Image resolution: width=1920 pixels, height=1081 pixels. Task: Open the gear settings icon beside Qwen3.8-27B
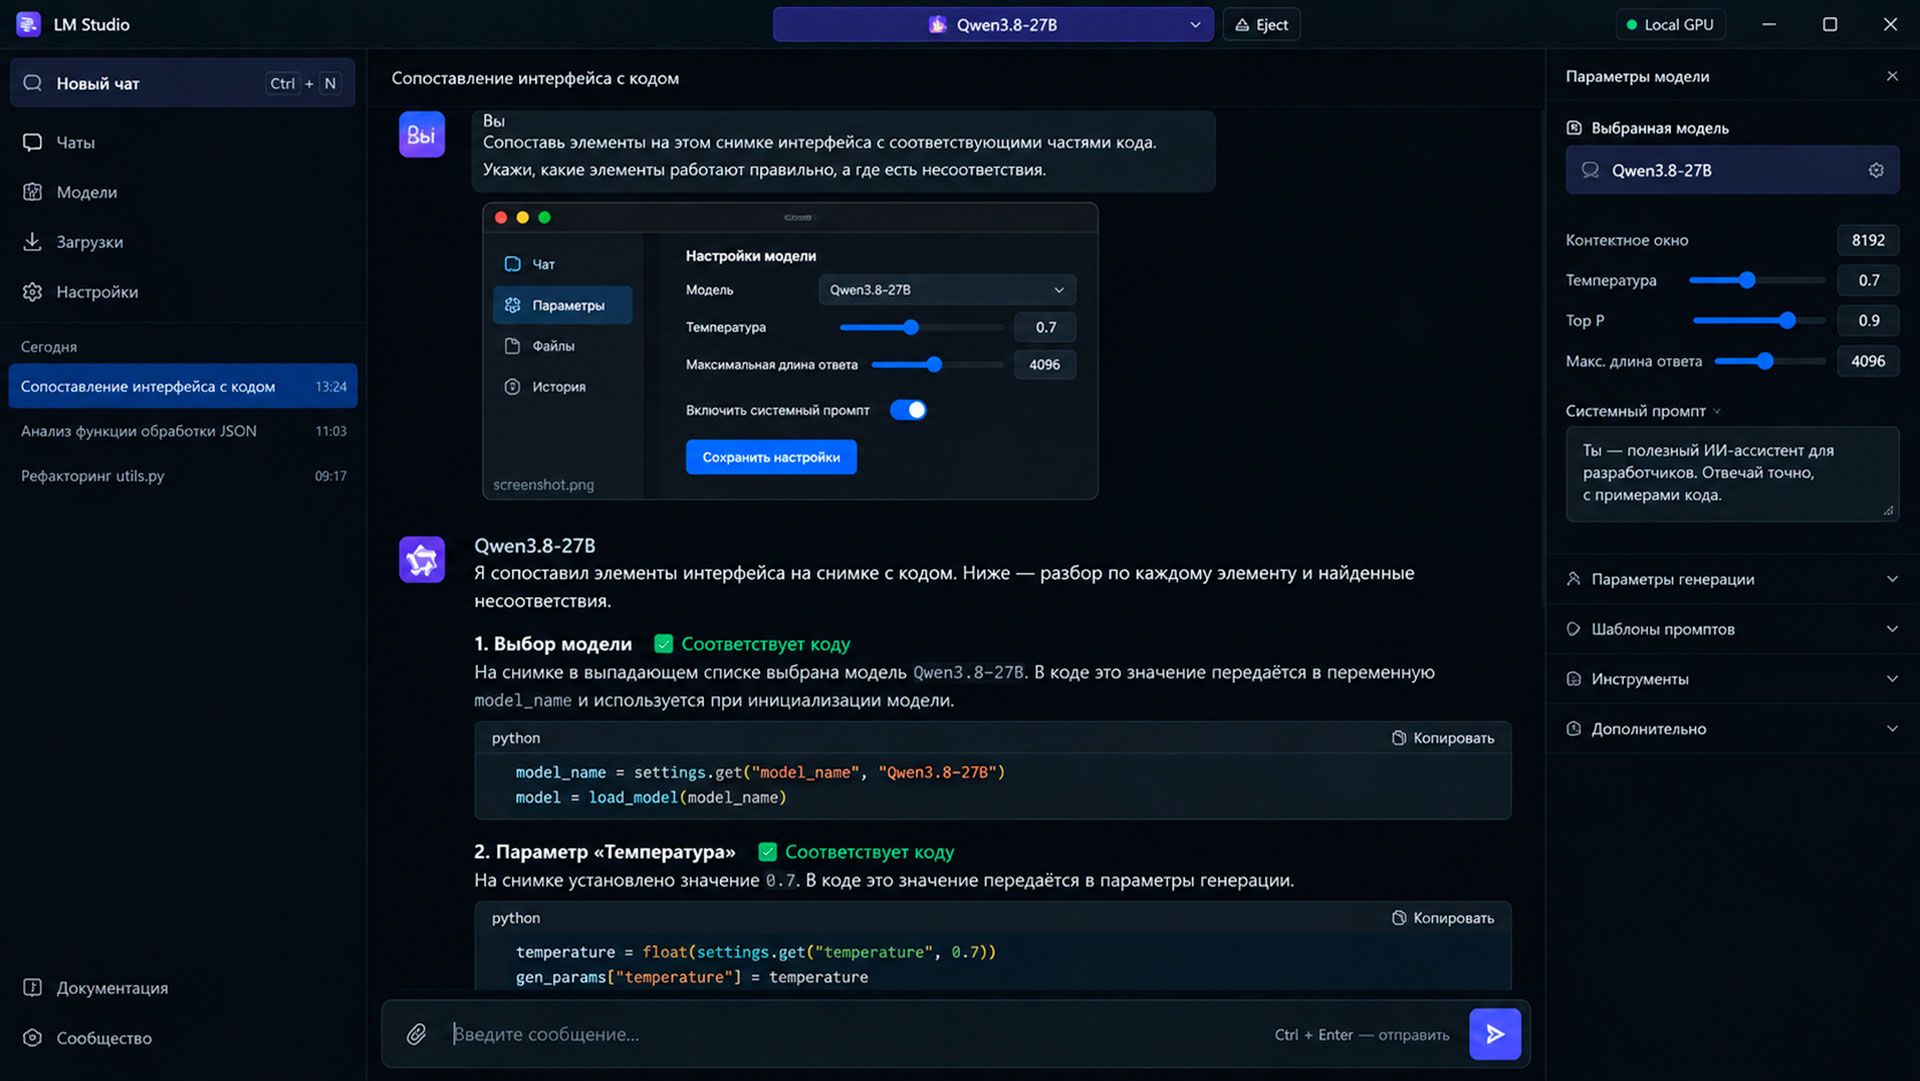pyautogui.click(x=1876, y=170)
